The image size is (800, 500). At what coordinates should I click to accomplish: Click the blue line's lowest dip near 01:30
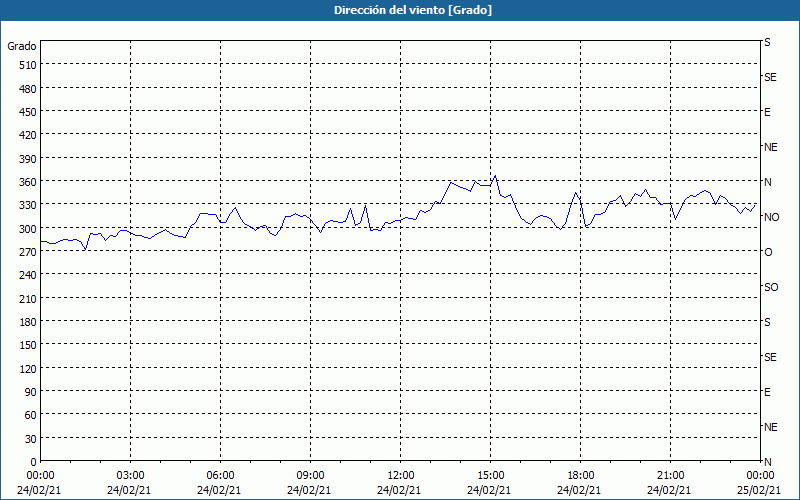coord(85,249)
